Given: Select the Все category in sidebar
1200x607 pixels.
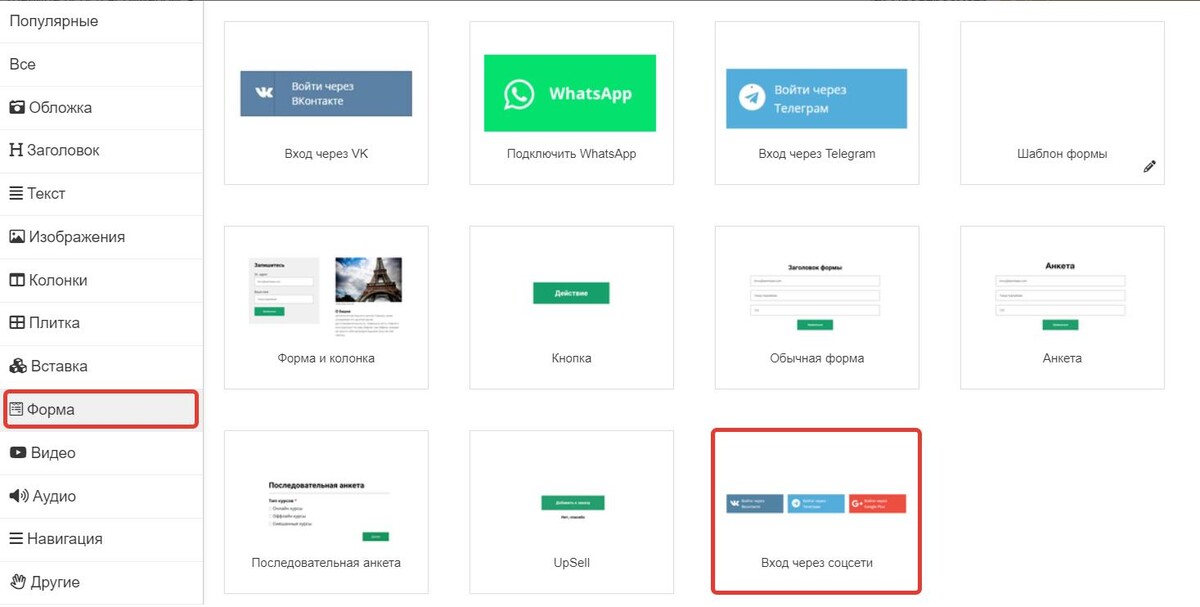Looking at the screenshot, I should pos(100,64).
